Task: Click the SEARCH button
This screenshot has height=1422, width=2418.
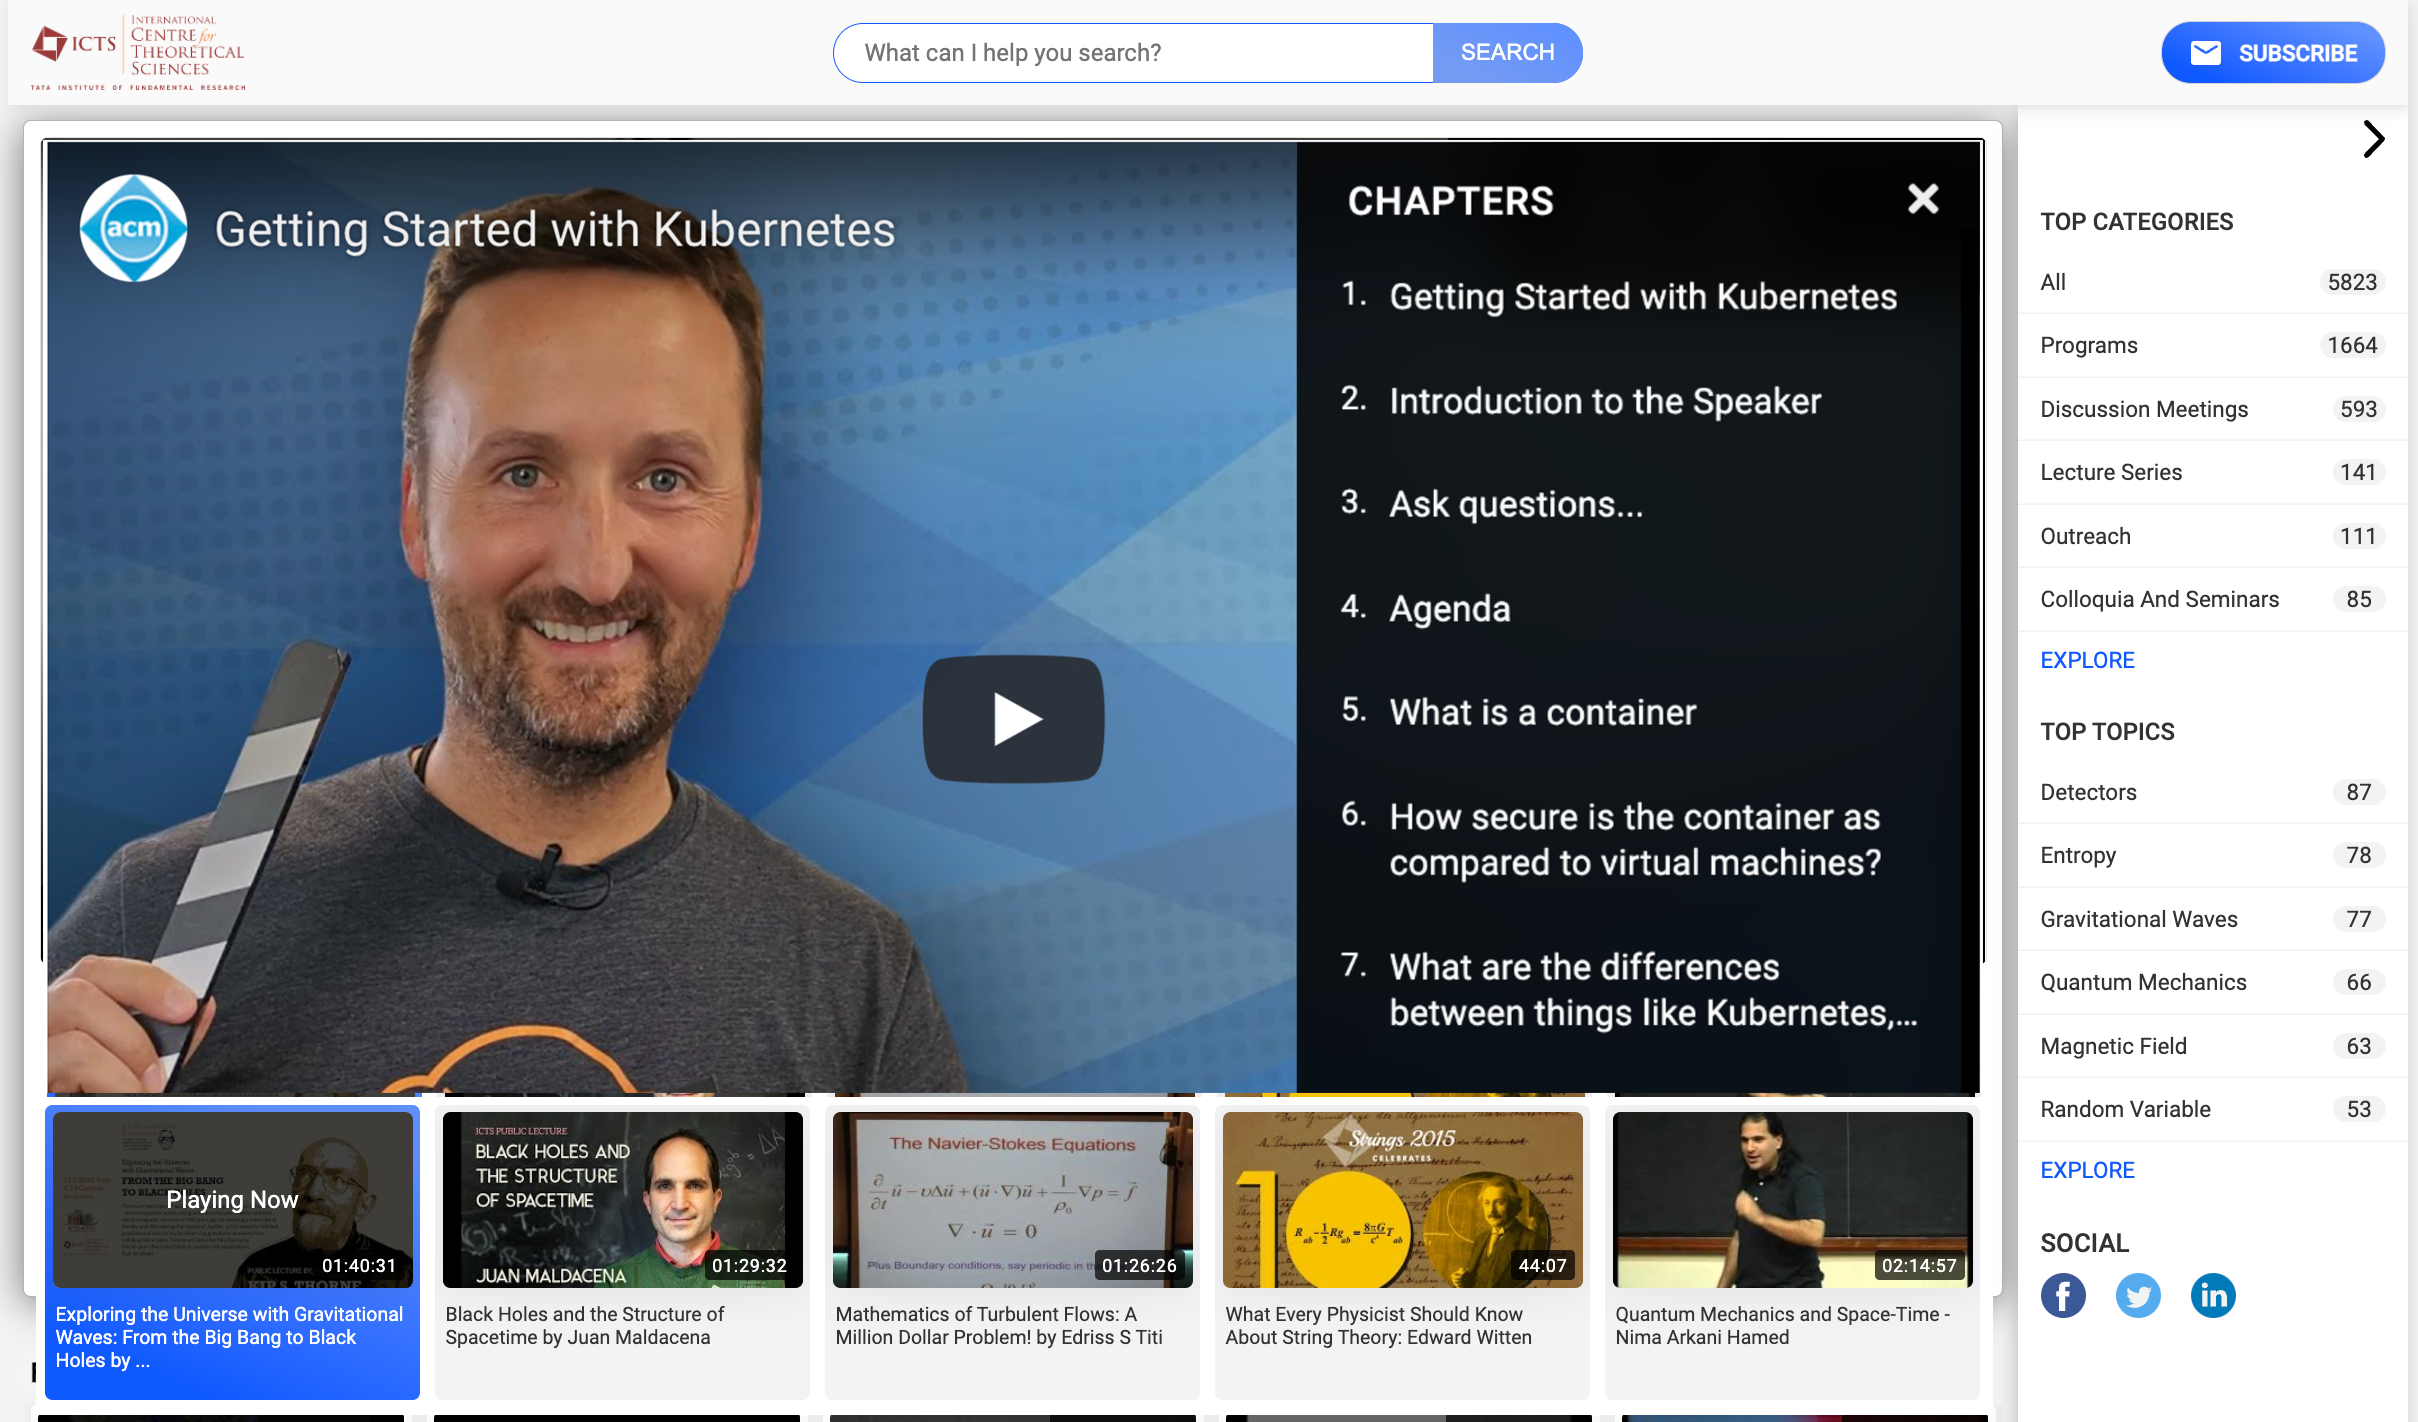Action: 1506,53
